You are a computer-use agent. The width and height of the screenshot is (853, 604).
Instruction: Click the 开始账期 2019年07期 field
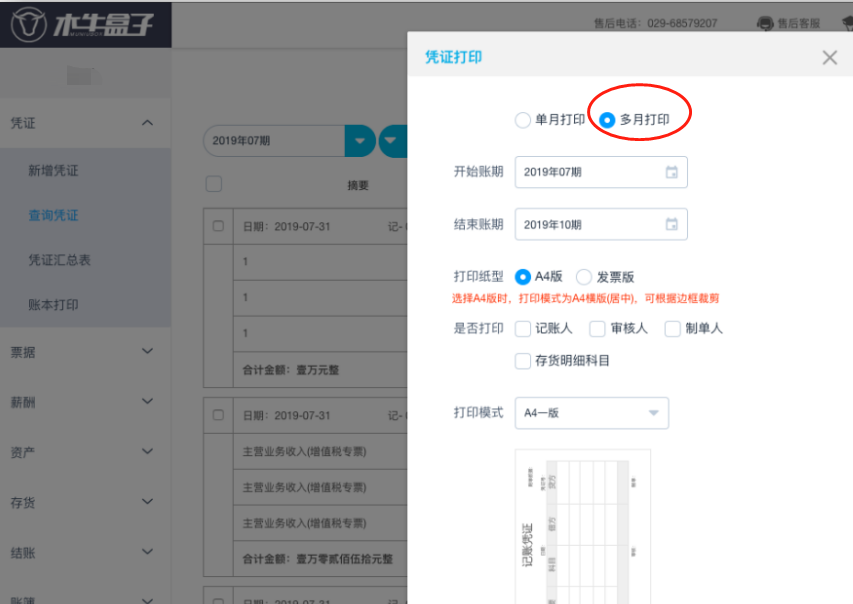(601, 172)
